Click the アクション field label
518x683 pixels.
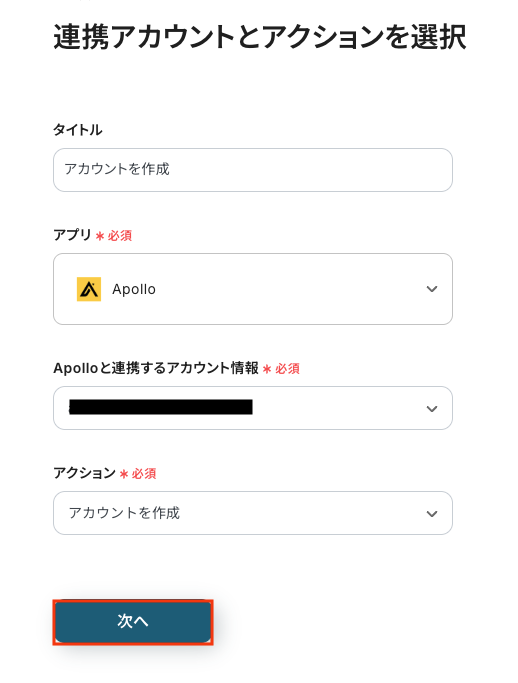(85, 473)
